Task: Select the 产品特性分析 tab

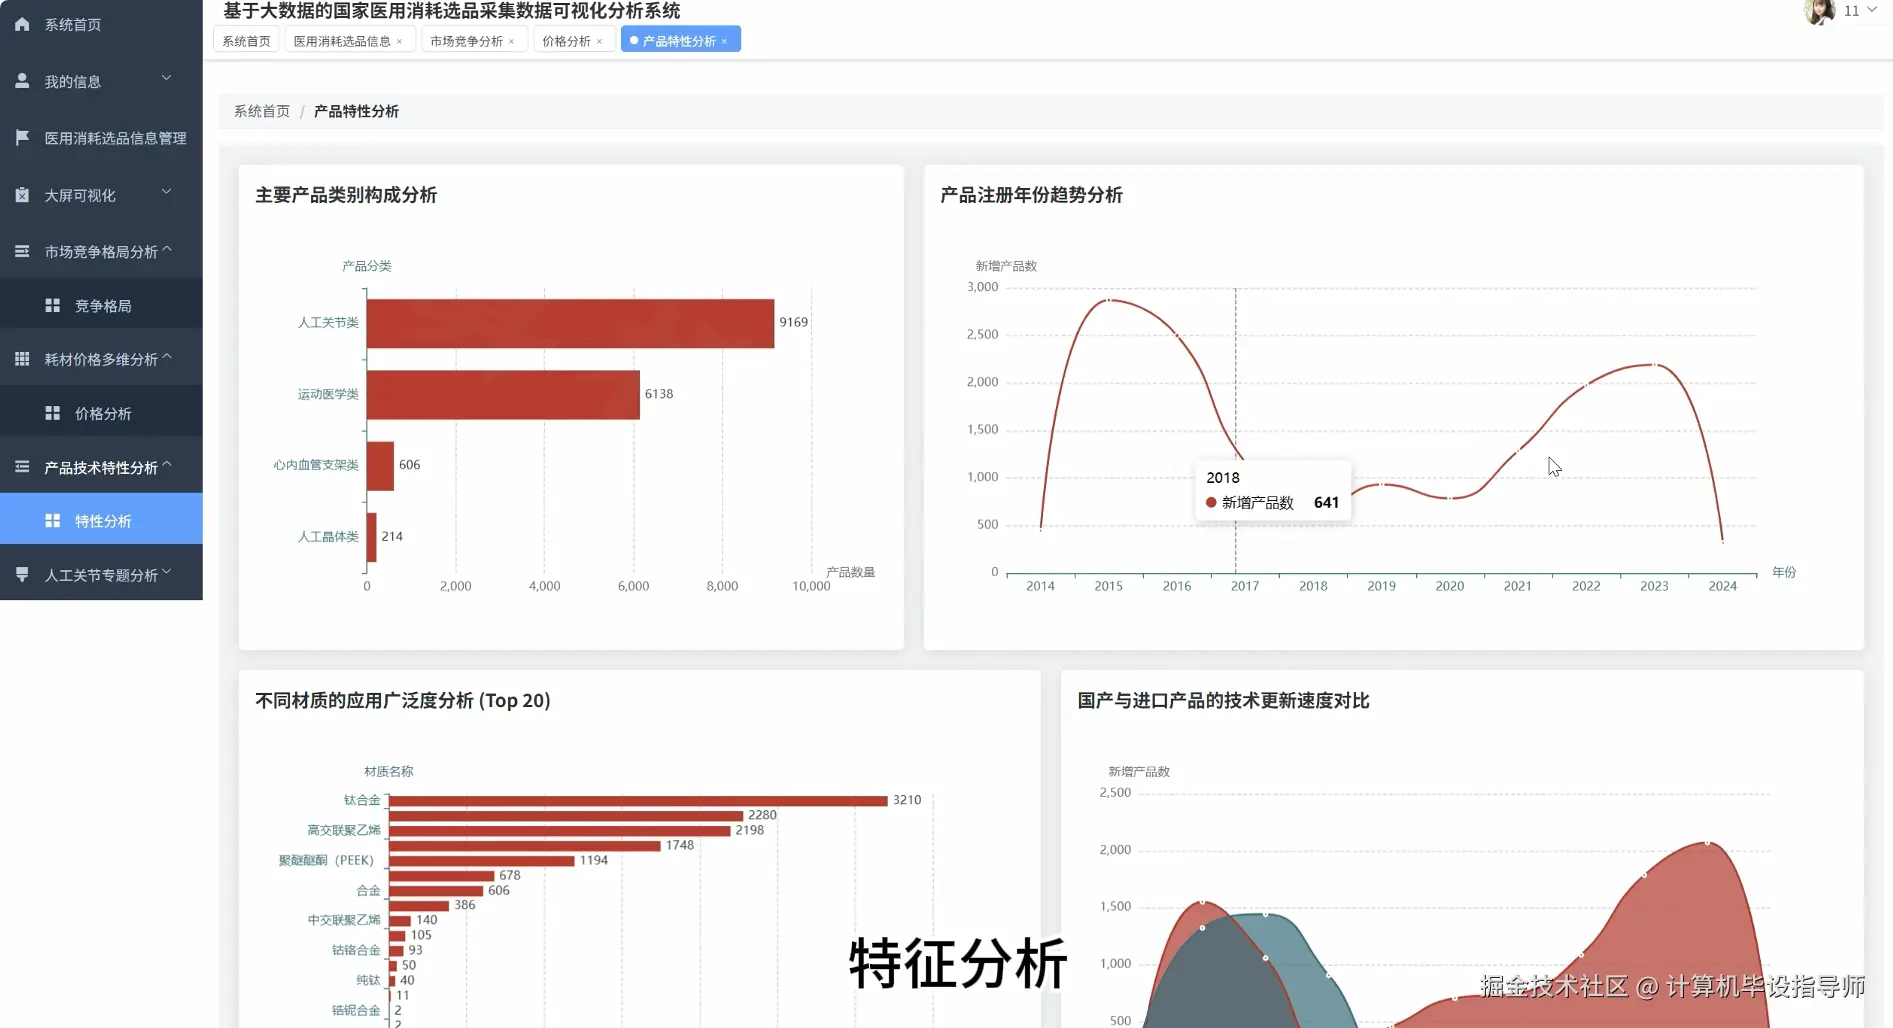Action: (679, 41)
